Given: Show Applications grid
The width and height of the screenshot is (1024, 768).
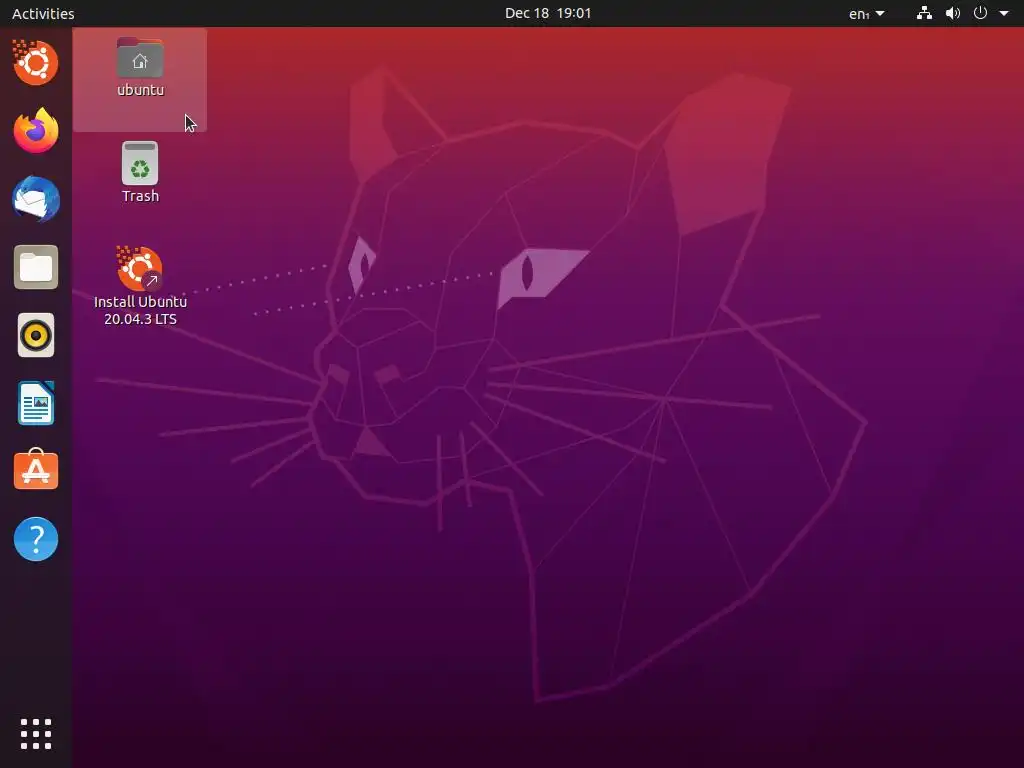Looking at the screenshot, I should click(36, 734).
